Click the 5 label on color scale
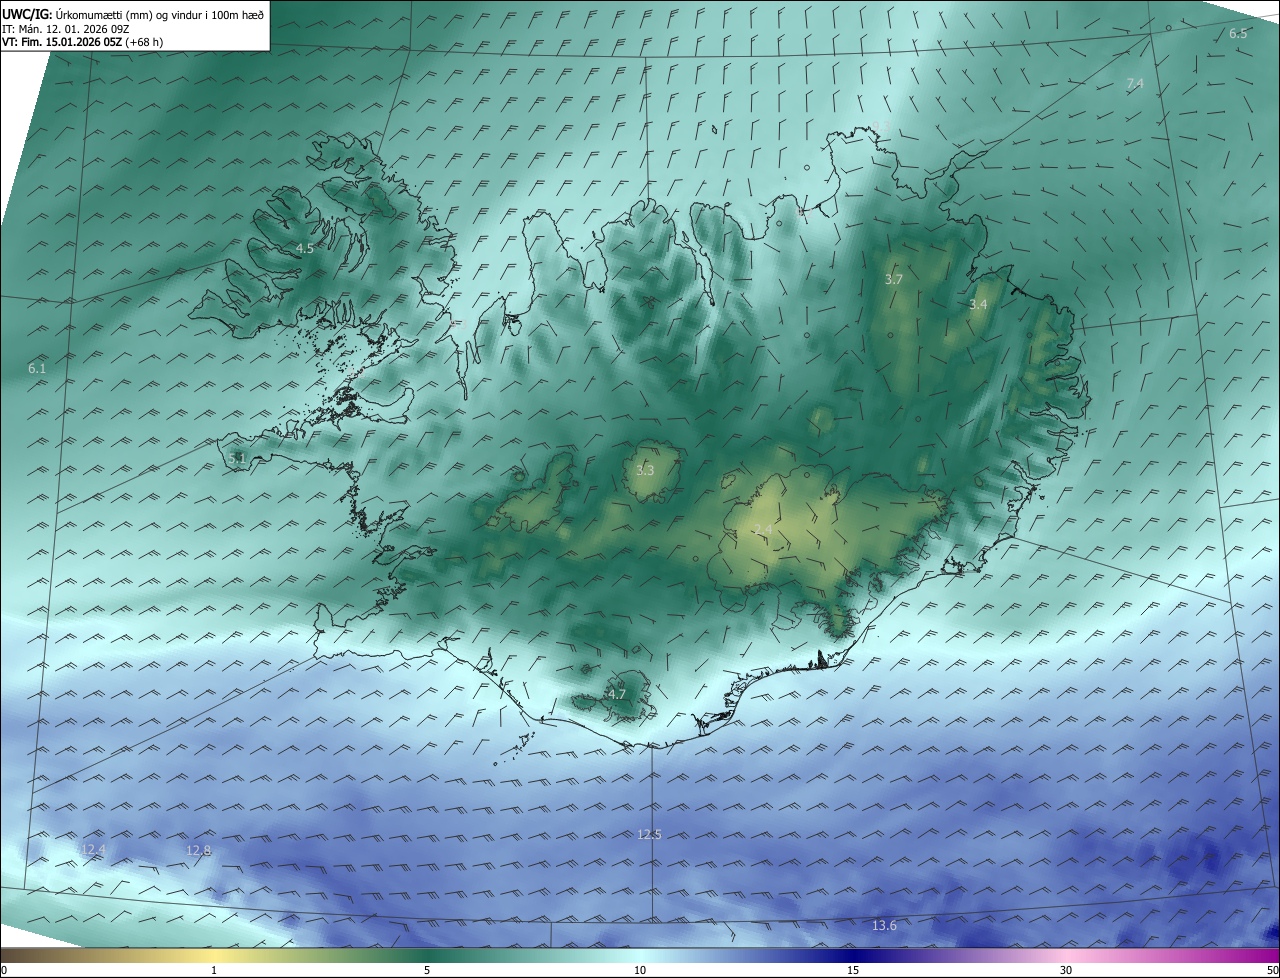Image resolution: width=1280 pixels, height=978 pixels. 427,970
